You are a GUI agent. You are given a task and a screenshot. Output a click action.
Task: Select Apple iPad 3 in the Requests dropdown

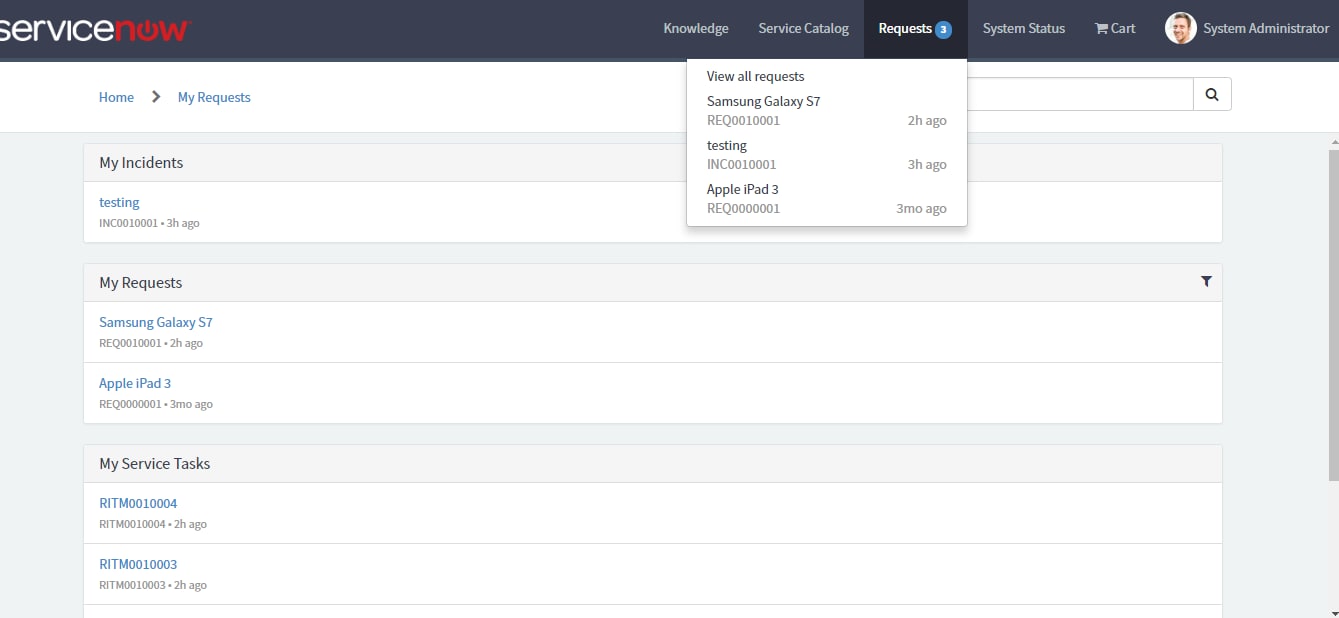742,189
